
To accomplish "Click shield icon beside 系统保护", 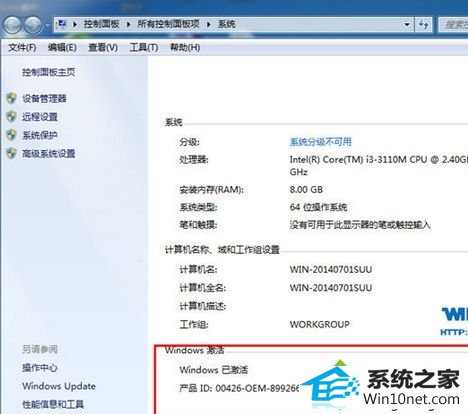I will pos(12,135).
